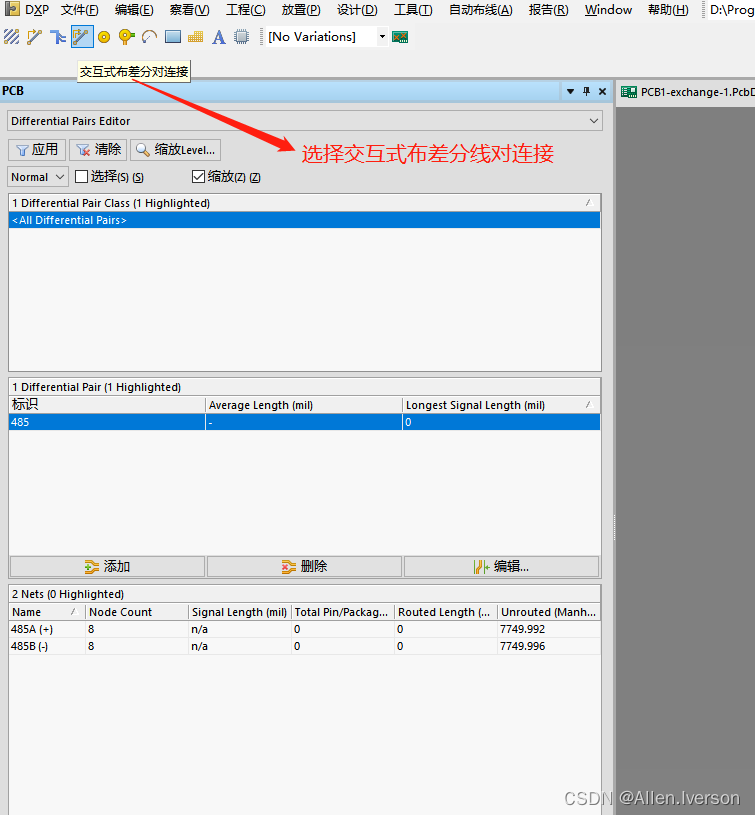Click the variations board icon after the dropdown
The width and height of the screenshot is (755, 815).
400,37
